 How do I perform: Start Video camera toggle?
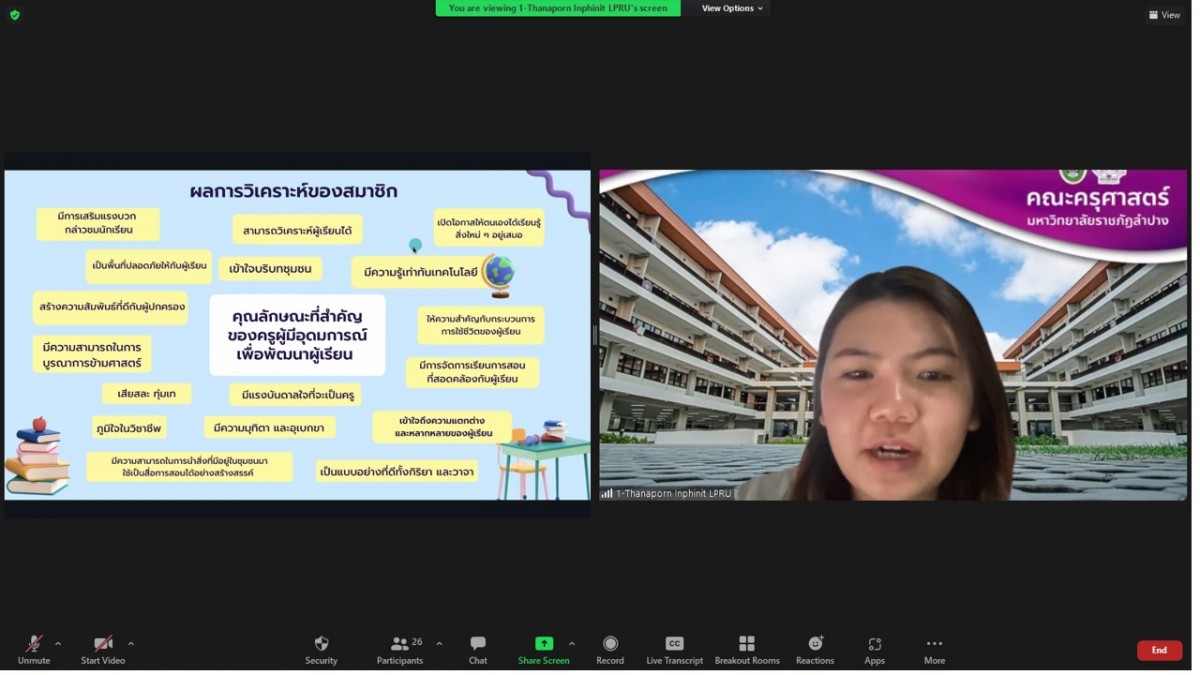pyautogui.click(x=102, y=644)
